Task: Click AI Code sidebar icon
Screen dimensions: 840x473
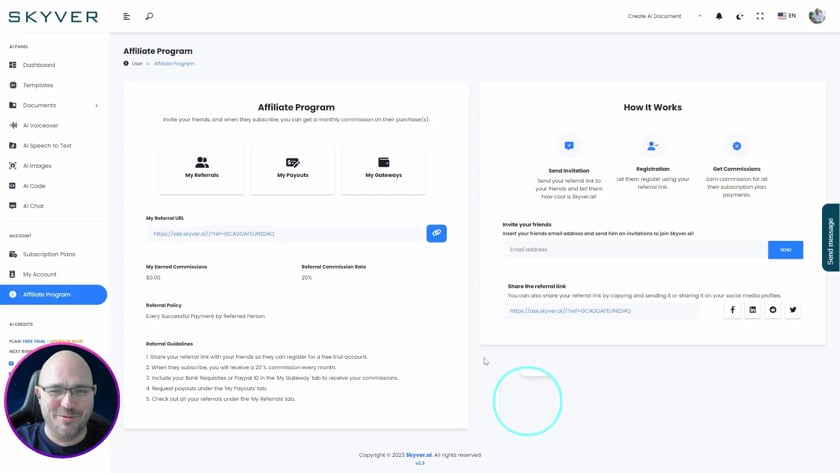Action: [x=13, y=186]
